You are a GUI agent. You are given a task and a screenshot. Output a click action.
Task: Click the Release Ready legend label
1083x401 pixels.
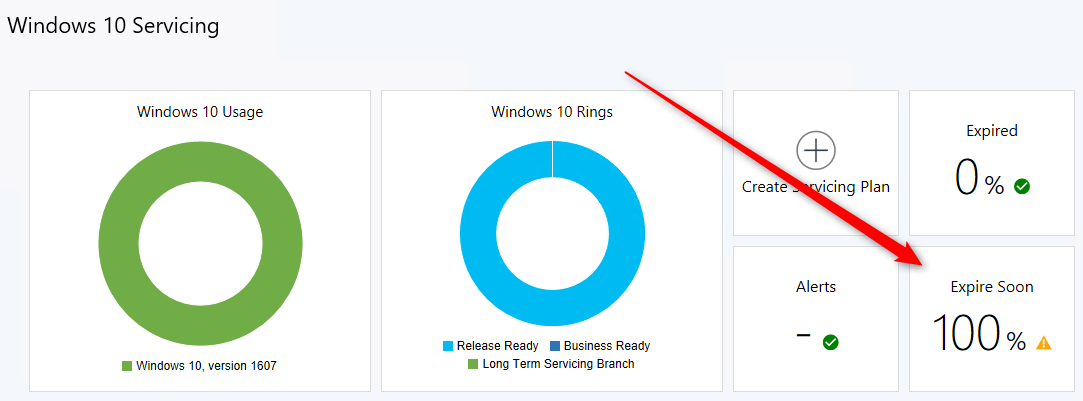point(497,346)
